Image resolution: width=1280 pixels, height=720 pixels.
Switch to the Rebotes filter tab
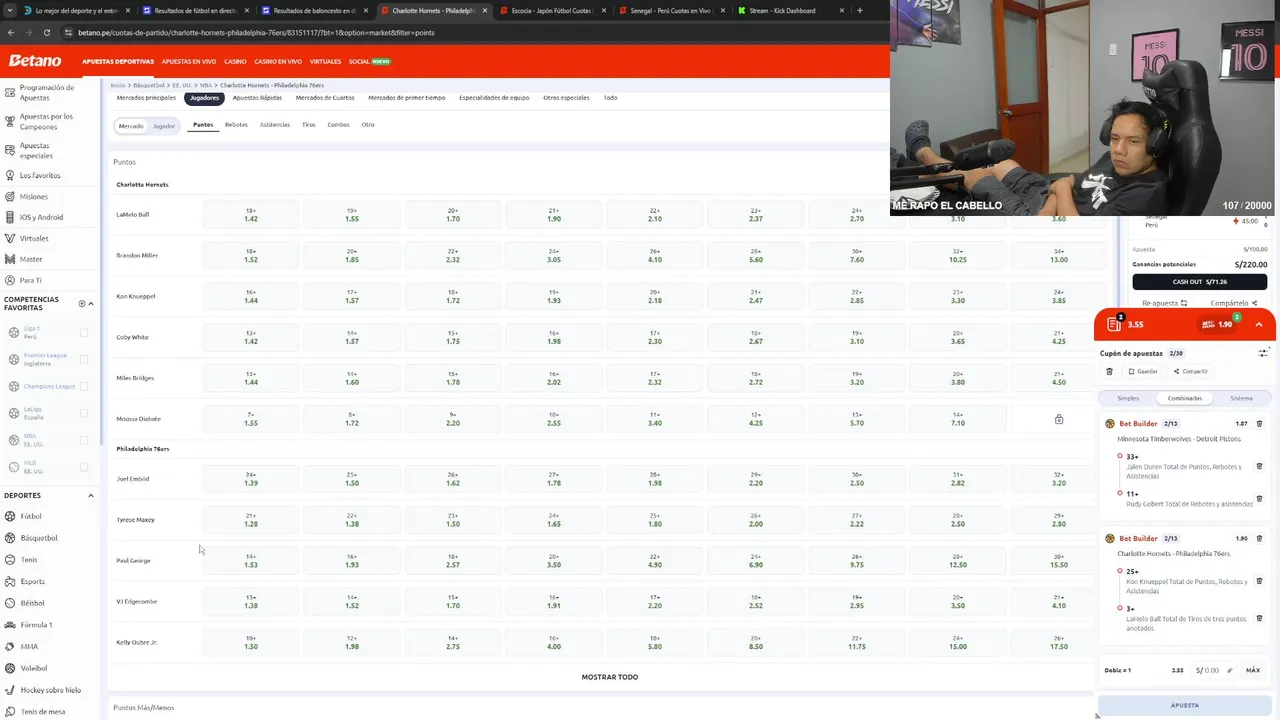point(236,125)
